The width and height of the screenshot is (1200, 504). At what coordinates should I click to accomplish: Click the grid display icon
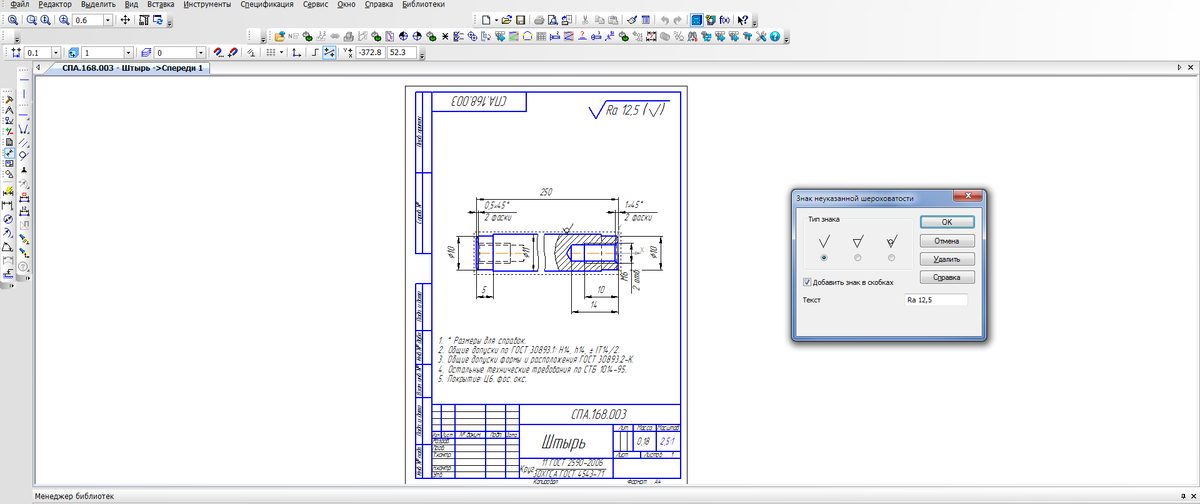coord(272,52)
